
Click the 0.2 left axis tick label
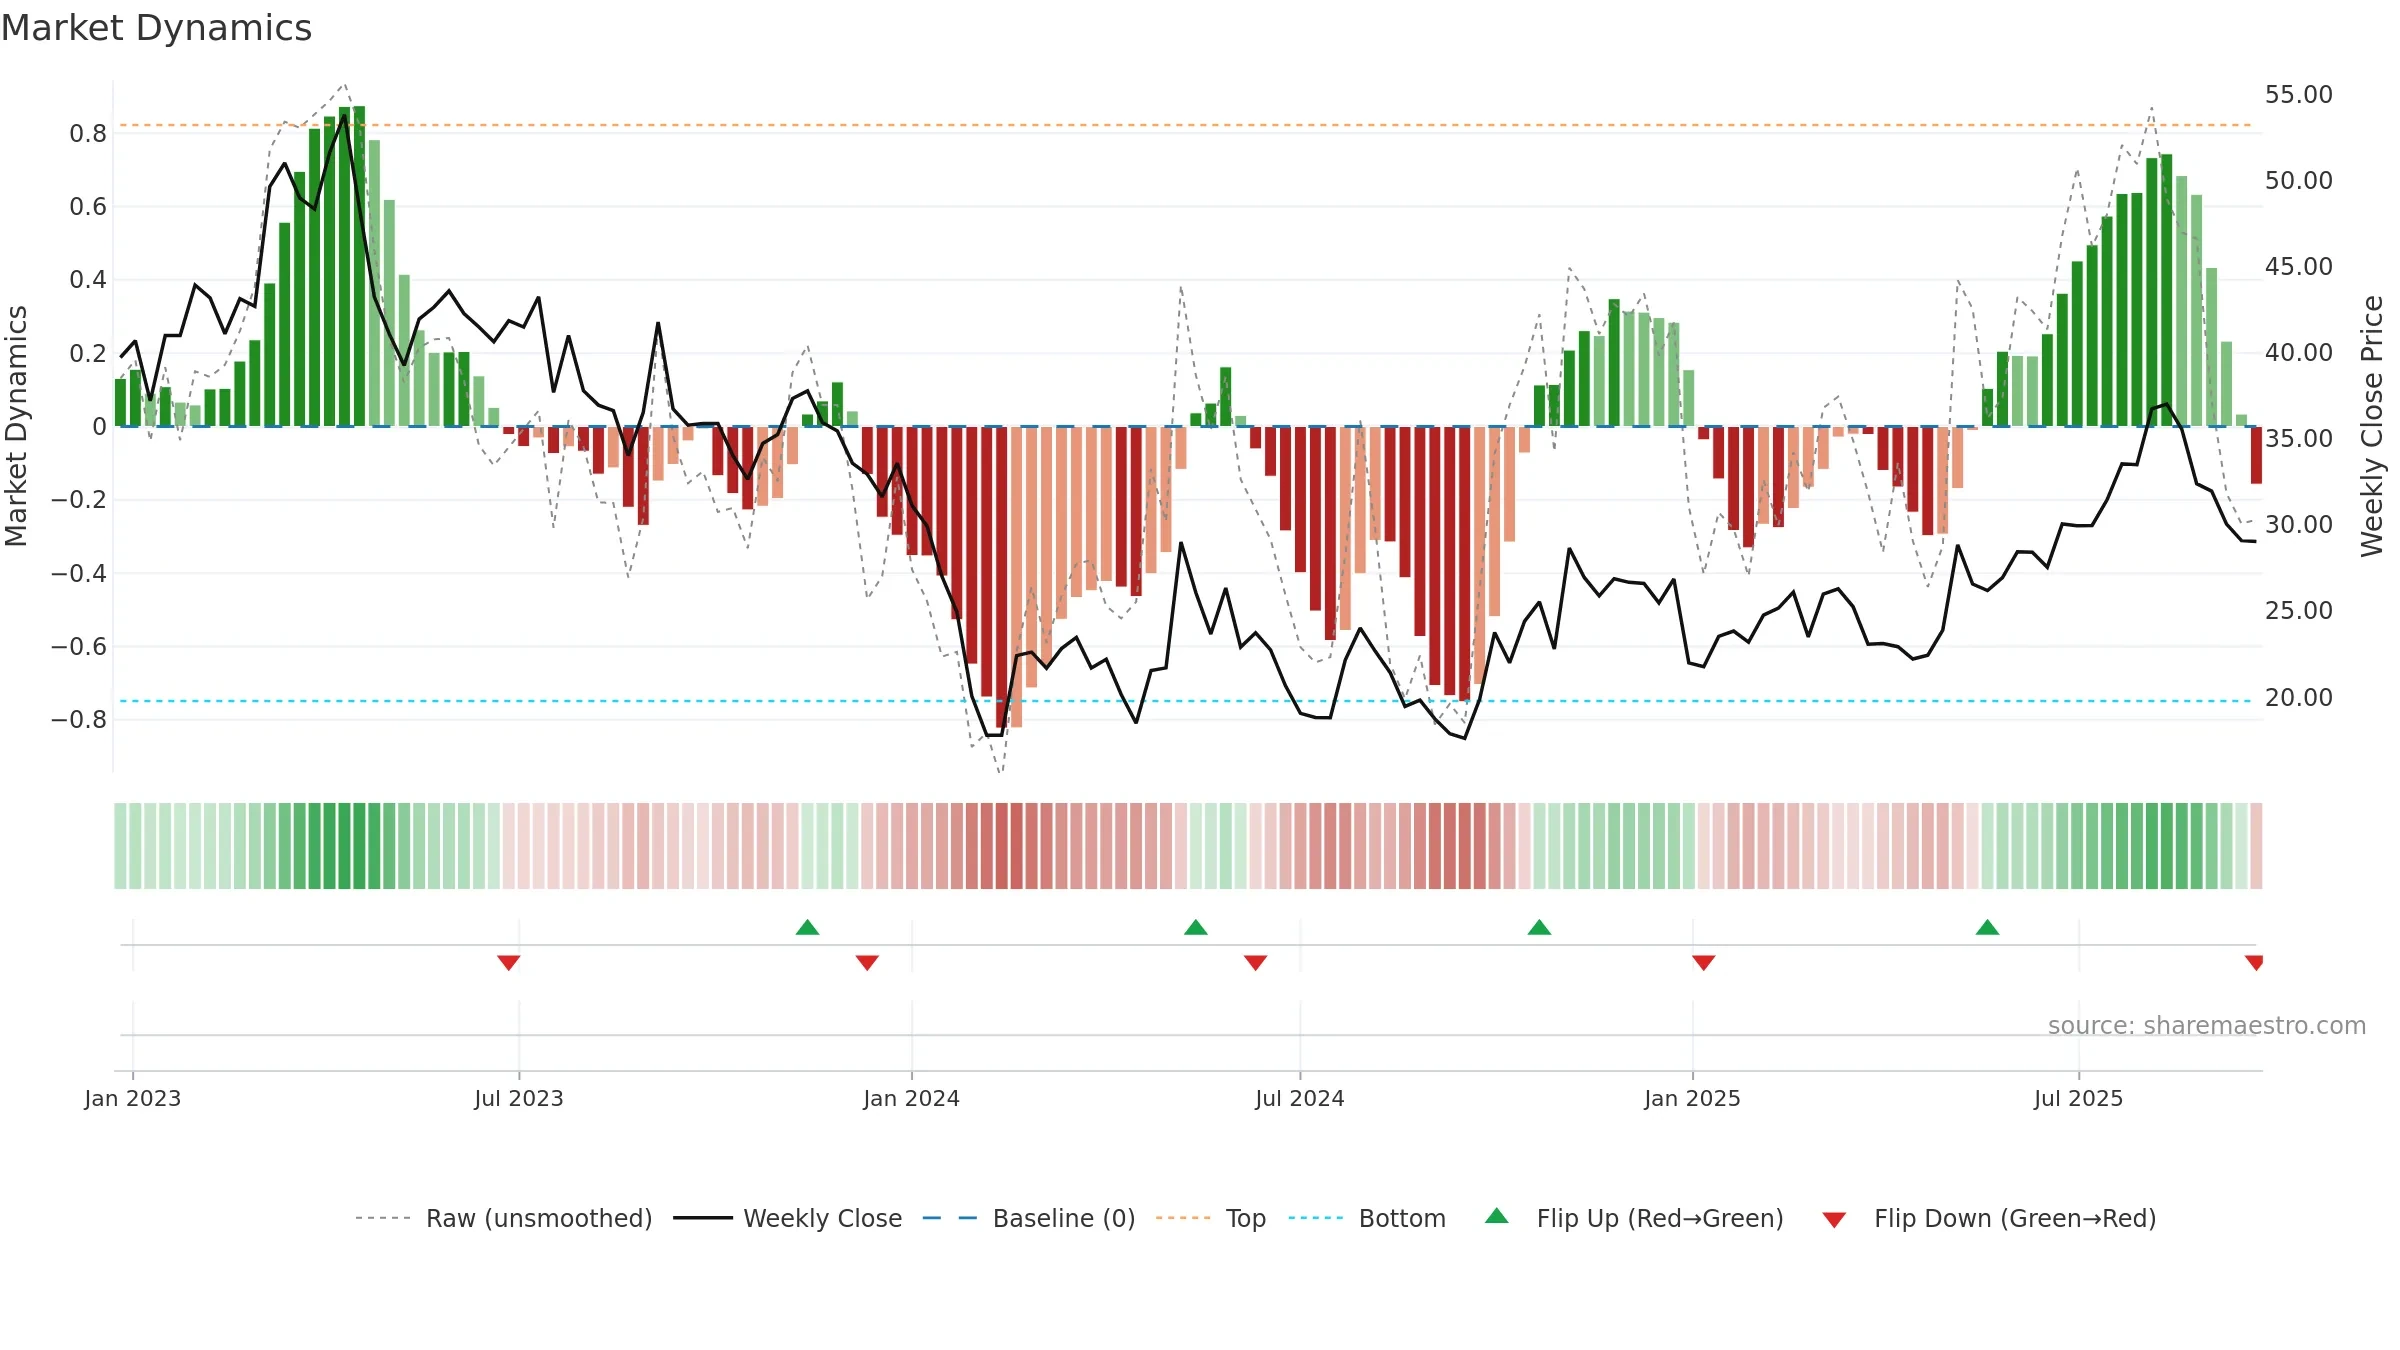[x=88, y=353]
